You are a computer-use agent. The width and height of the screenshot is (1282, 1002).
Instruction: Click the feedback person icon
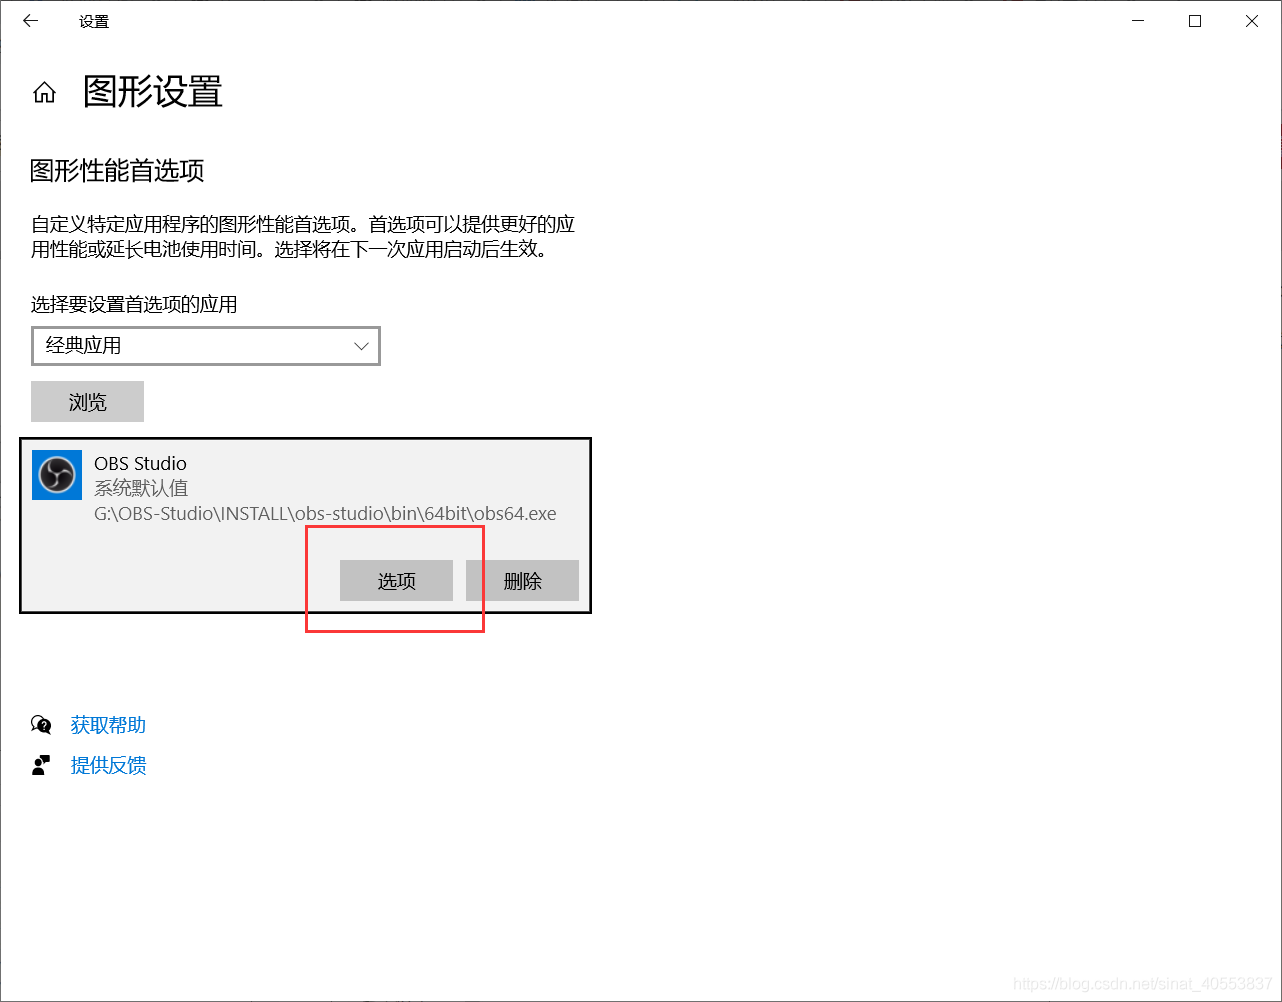41,765
